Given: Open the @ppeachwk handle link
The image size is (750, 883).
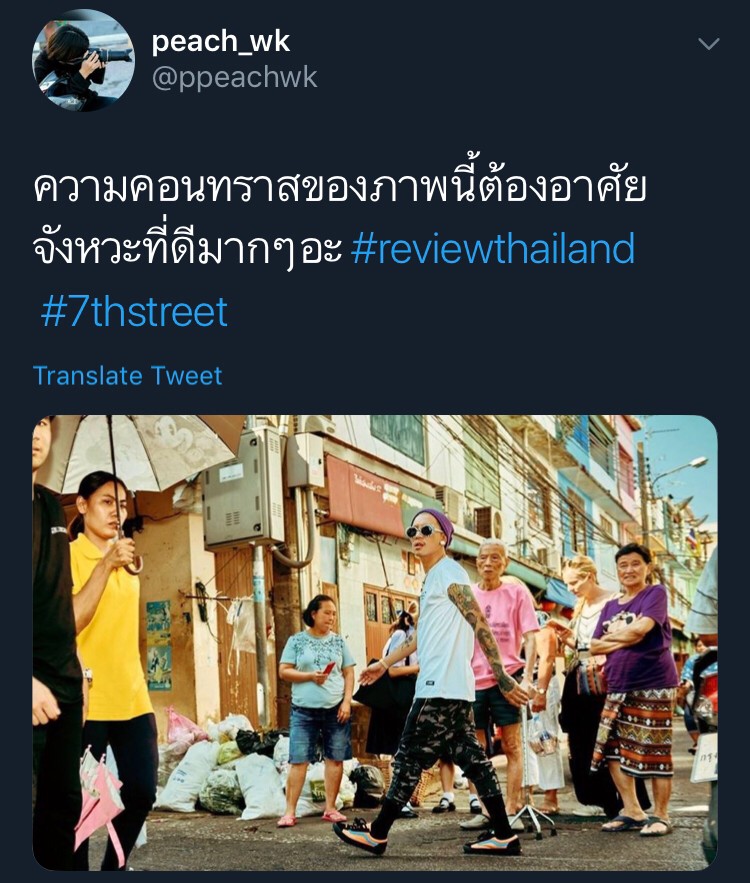Looking at the screenshot, I should pyautogui.click(x=234, y=77).
